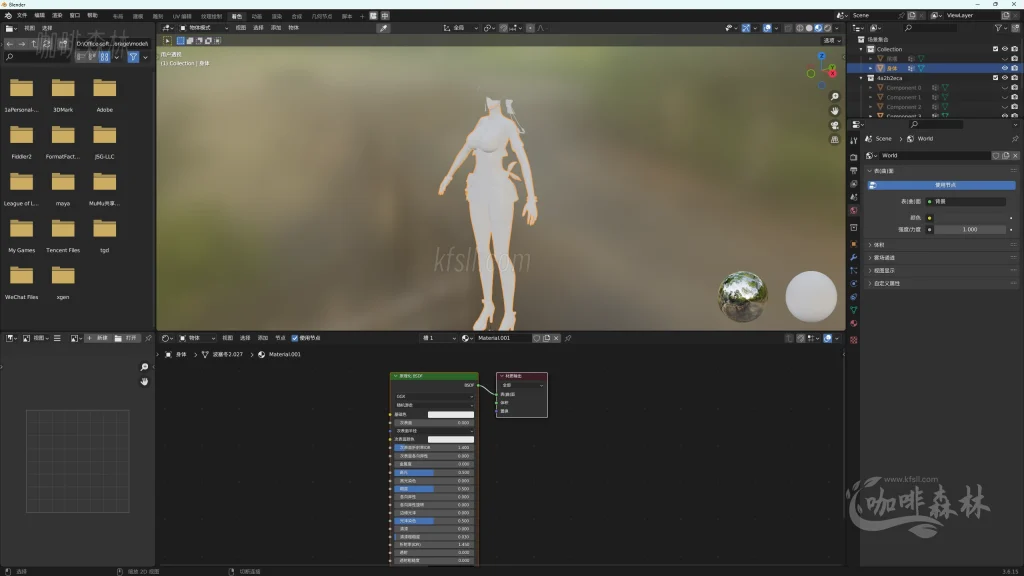Open the render properties tab icon
This screenshot has height=576, width=1024.
point(854,157)
